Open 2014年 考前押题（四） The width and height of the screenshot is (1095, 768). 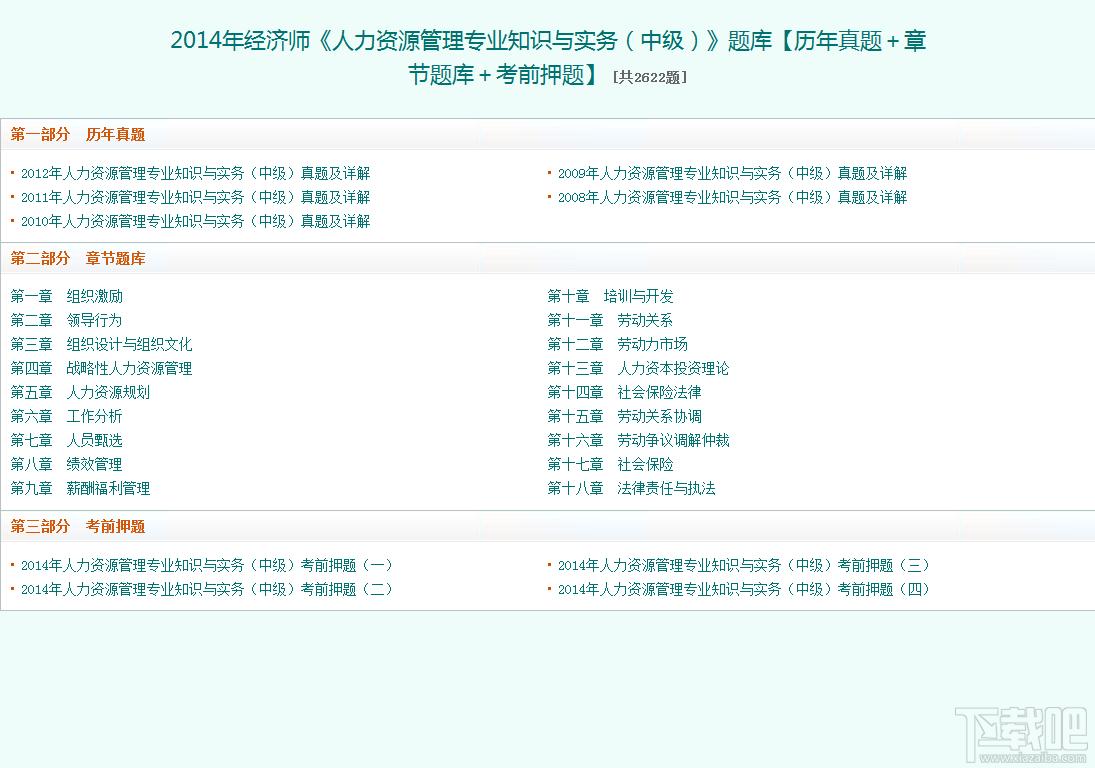tap(744, 589)
